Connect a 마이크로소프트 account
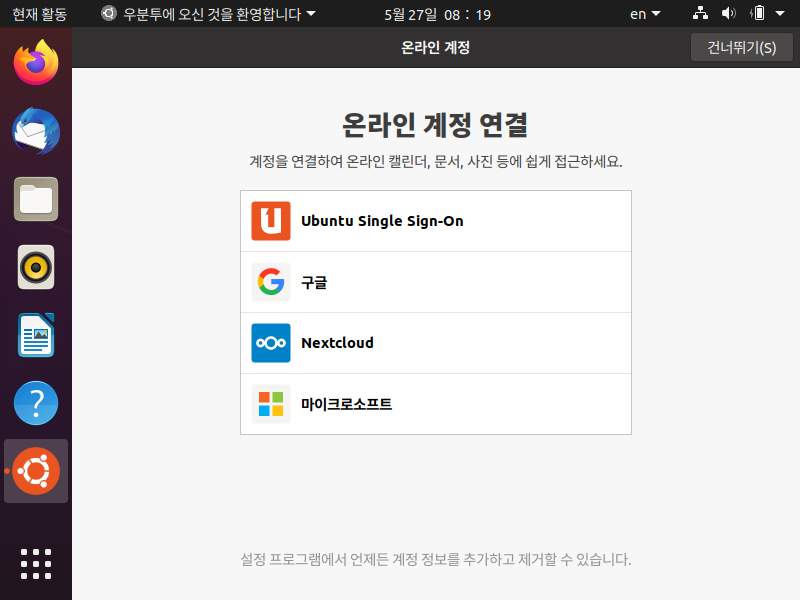 [436, 404]
